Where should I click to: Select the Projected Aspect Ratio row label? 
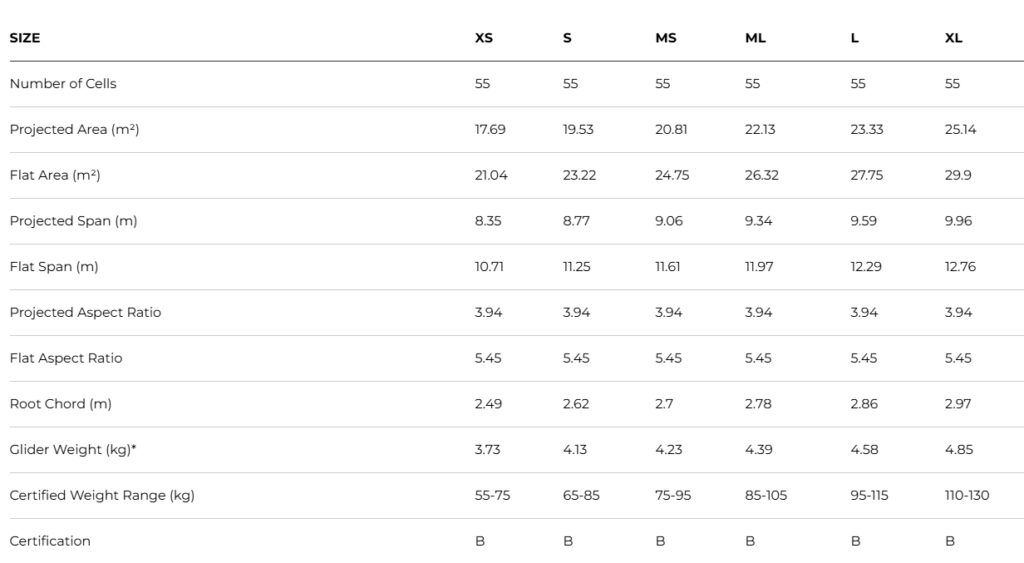[x=85, y=313]
